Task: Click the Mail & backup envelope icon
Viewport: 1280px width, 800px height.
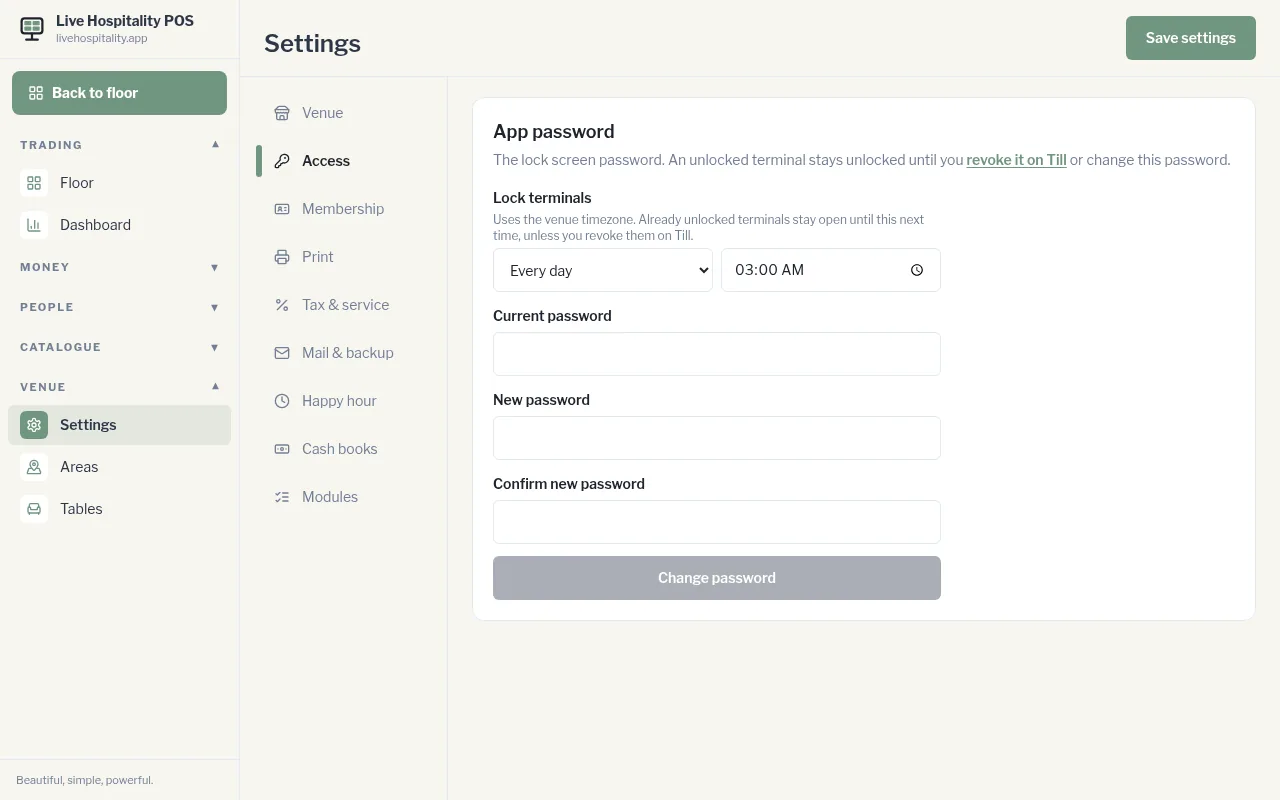Action: point(282,353)
